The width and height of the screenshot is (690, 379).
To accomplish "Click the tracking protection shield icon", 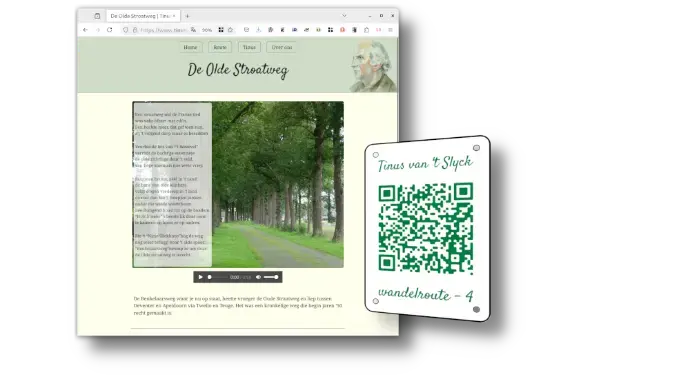I will pyautogui.click(x=125, y=30).
